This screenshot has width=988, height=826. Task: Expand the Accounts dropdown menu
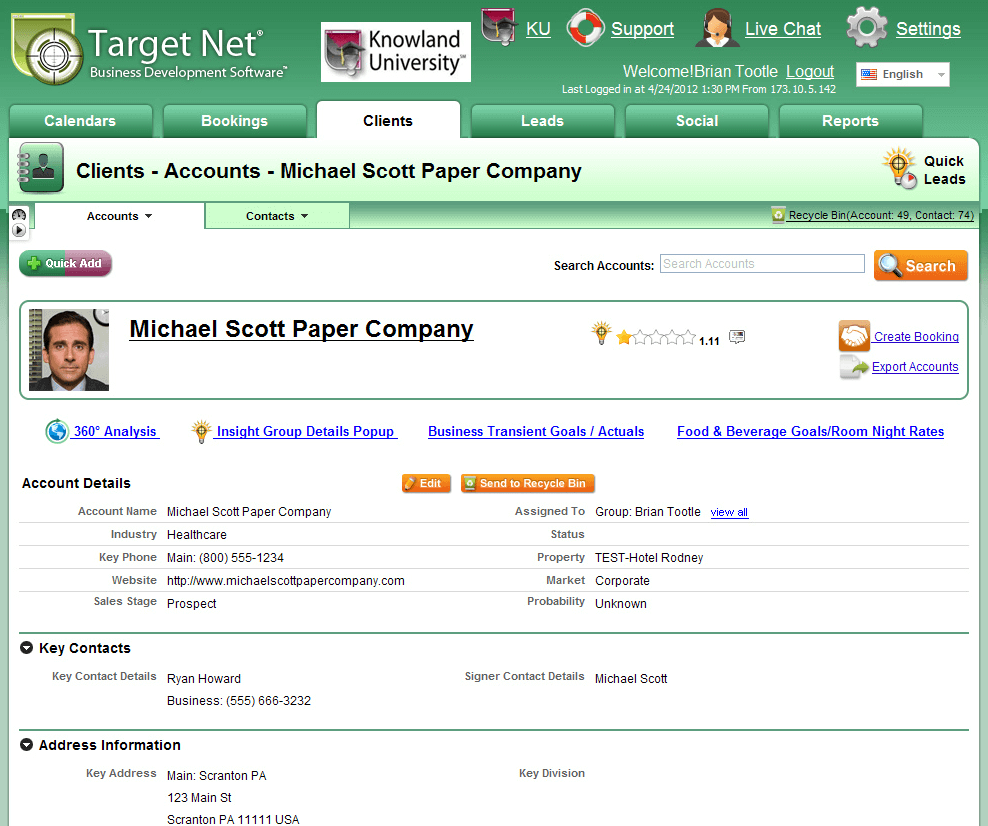click(119, 216)
